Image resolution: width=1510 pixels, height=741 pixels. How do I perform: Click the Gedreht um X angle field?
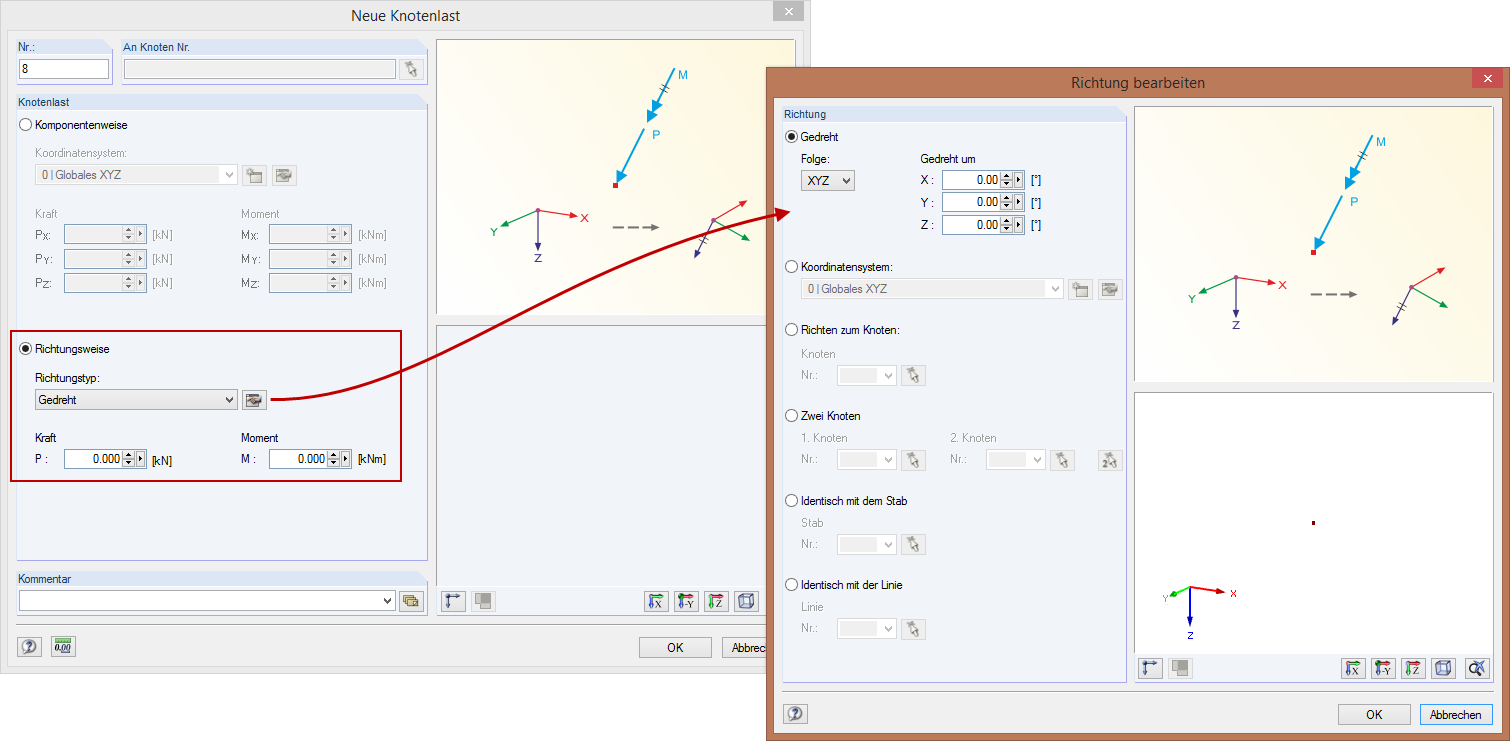pyautogui.click(x=971, y=180)
